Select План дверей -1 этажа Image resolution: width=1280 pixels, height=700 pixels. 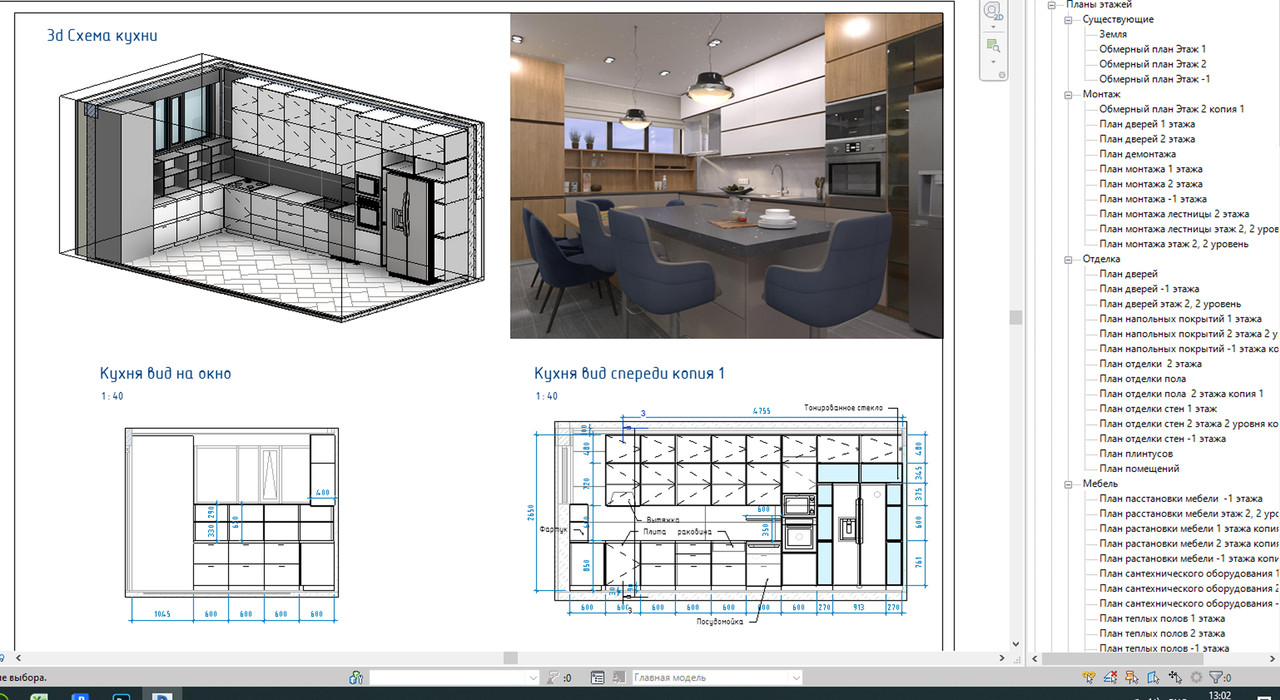tap(1150, 289)
